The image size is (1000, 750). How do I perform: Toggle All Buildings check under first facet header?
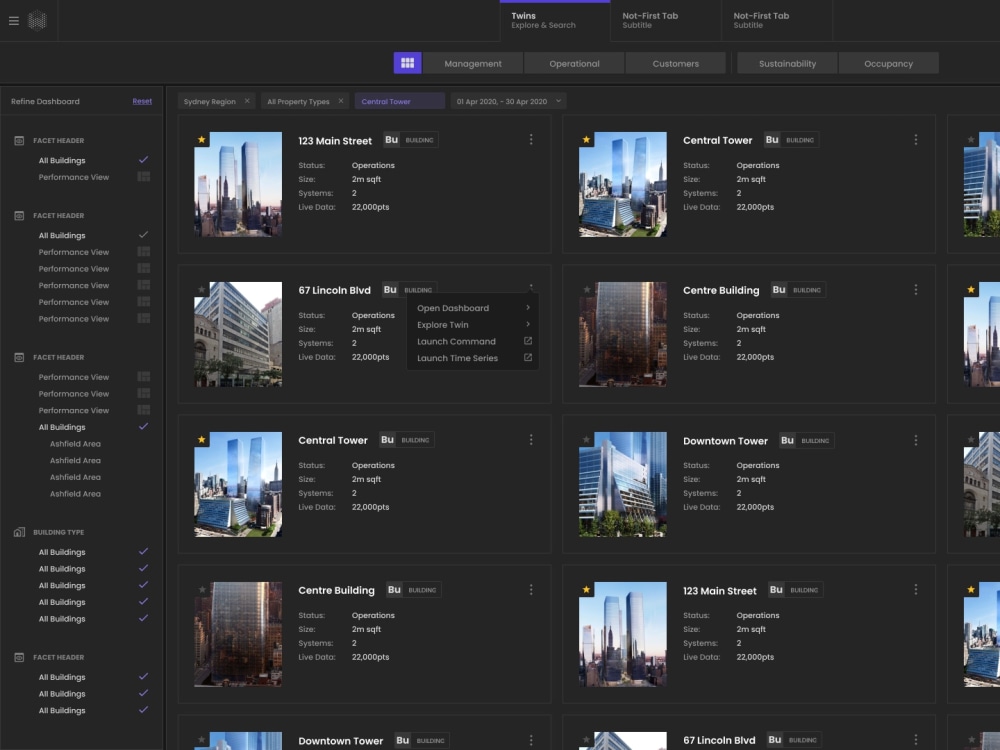[143, 160]
